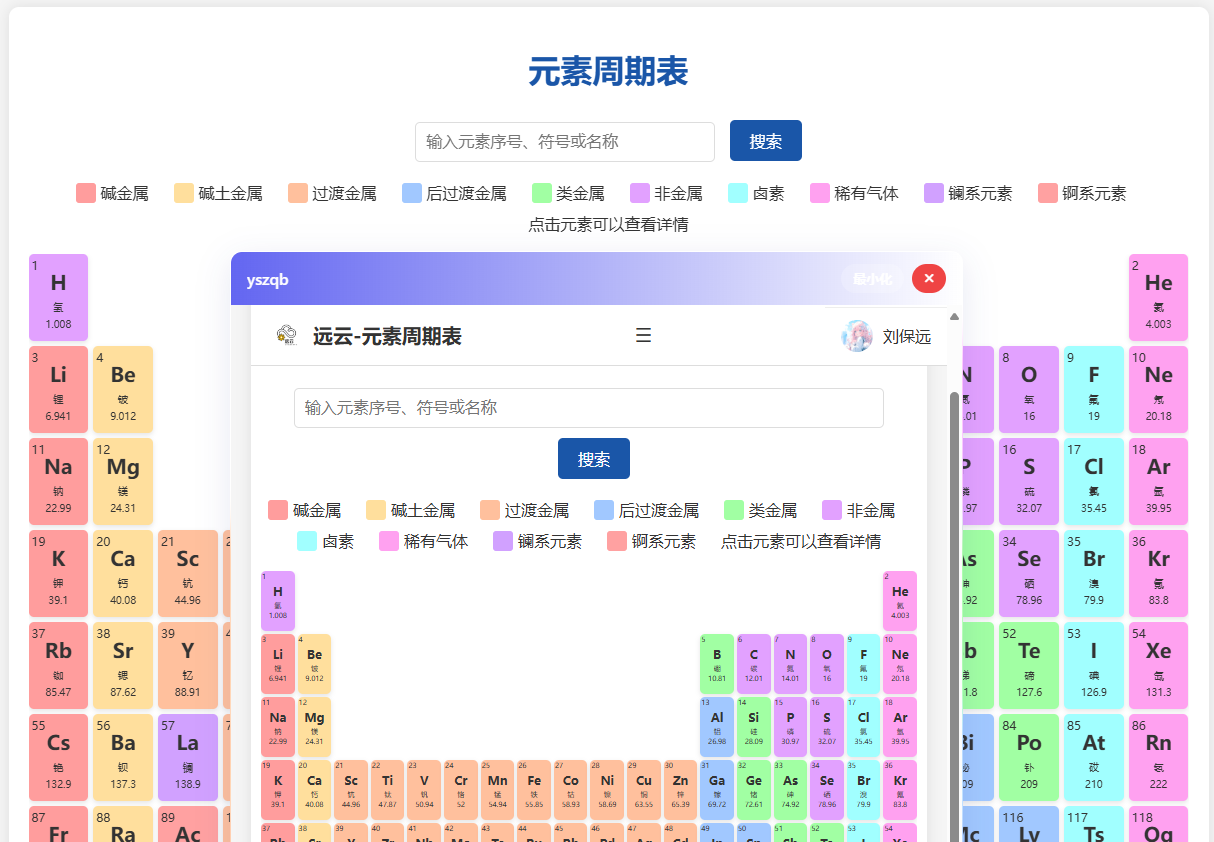Screen dimensions: 1214x842
Task: Click 过渡金属 swatch in yszqb window legend
Action: coord(490,511)
